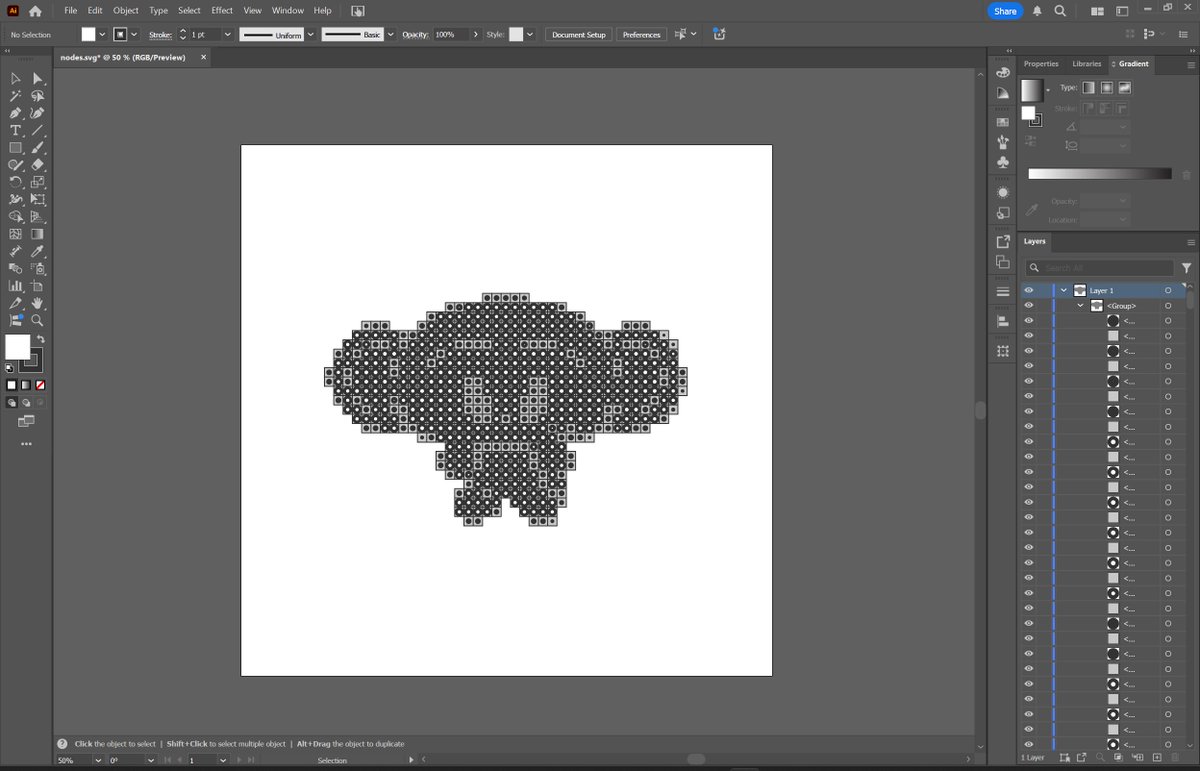Viewport: 1200px width, 771px height.
Task: Choose Freeform Gradient type
Action: coord(1125,88)
